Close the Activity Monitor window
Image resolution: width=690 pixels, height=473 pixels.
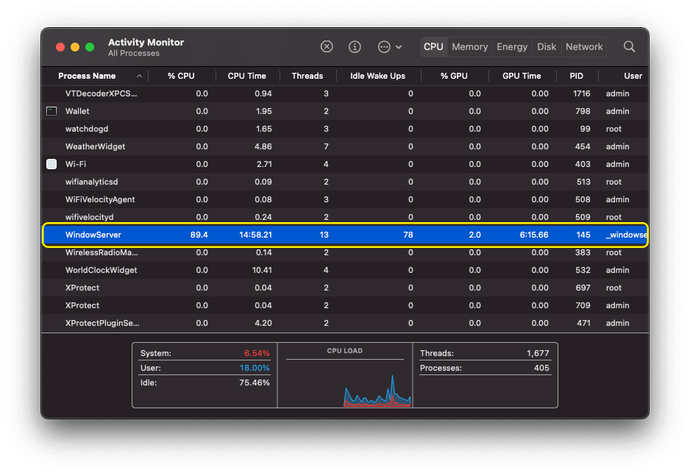tap(60, 47)
